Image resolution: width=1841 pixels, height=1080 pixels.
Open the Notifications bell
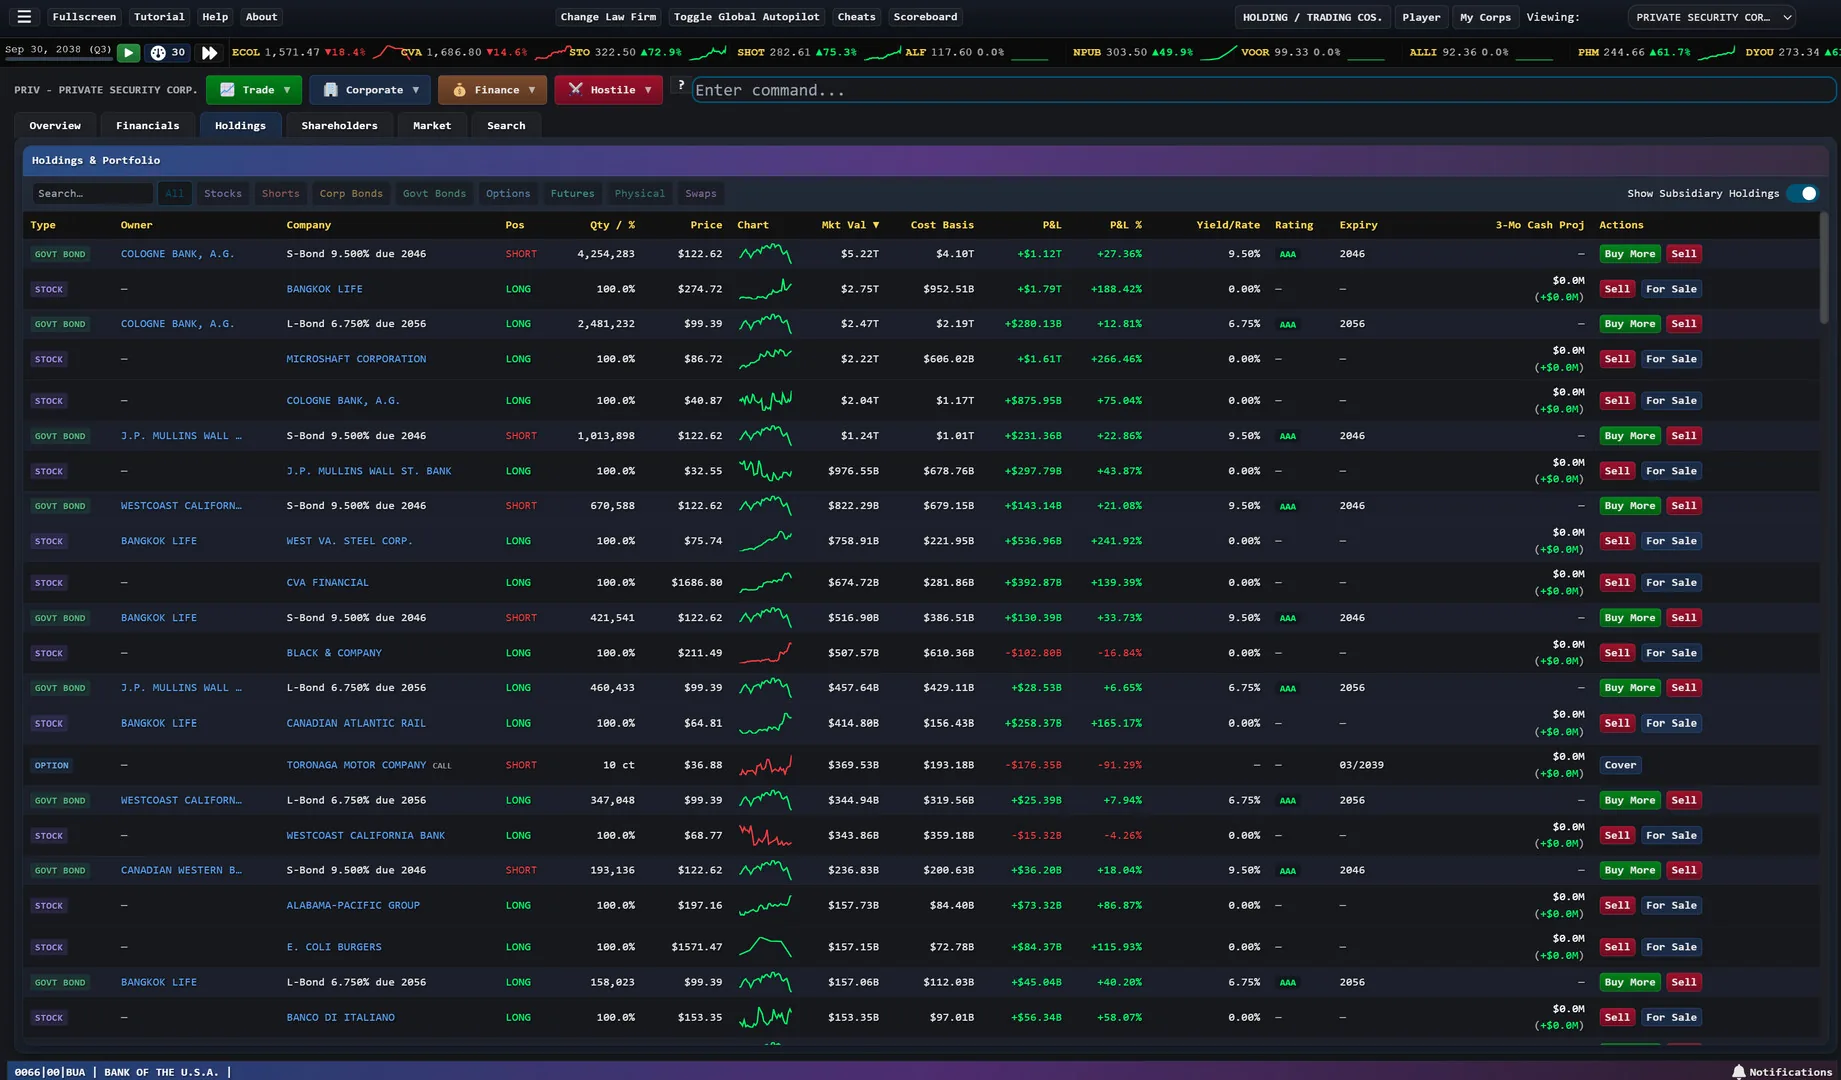(1782, 1071)
